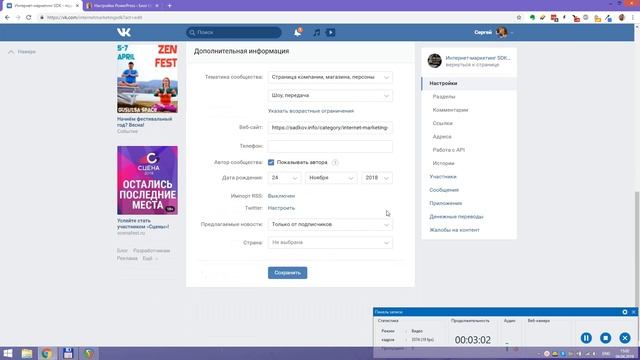Bookmark page with star icon
This screenshot has width=640, height=360.
point(519,18)
